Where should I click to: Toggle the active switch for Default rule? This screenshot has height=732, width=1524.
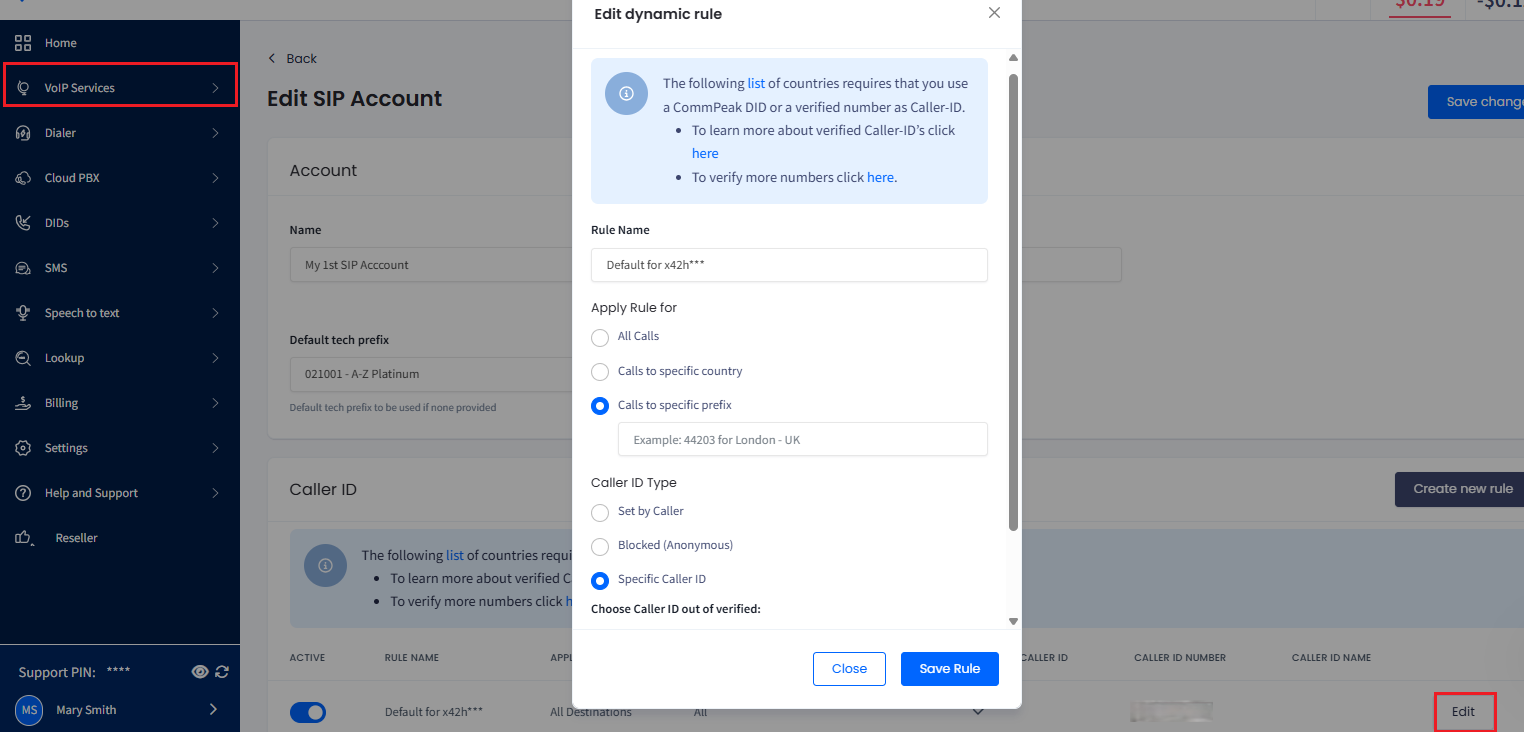point(308,712)
